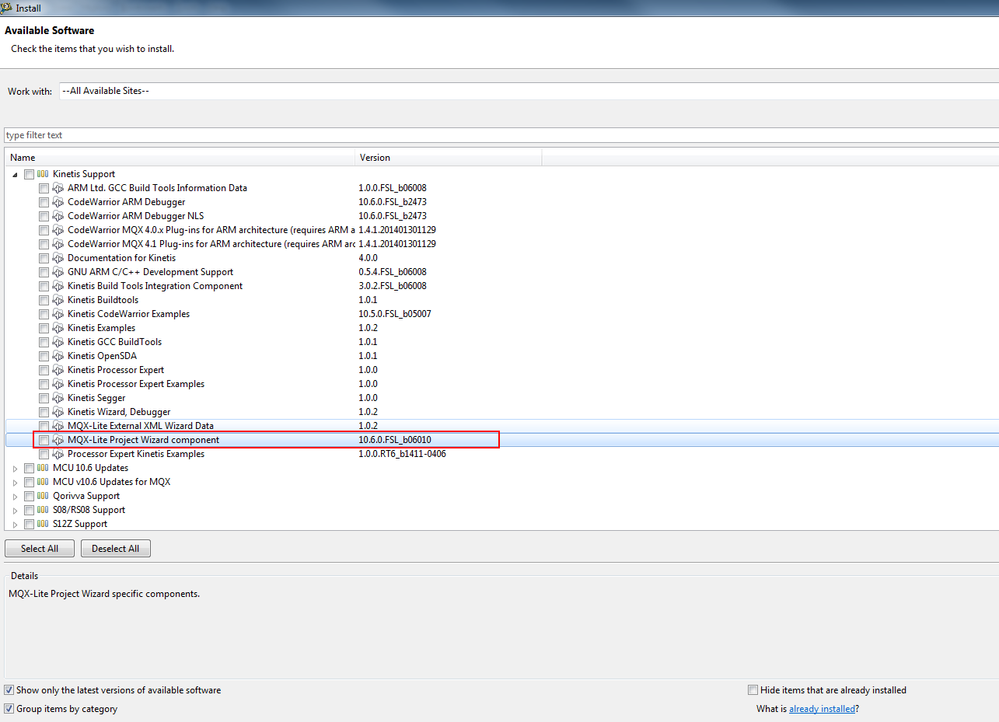Click the Name column header
This screenshot has height=722, width=999.
click(180, 157)
